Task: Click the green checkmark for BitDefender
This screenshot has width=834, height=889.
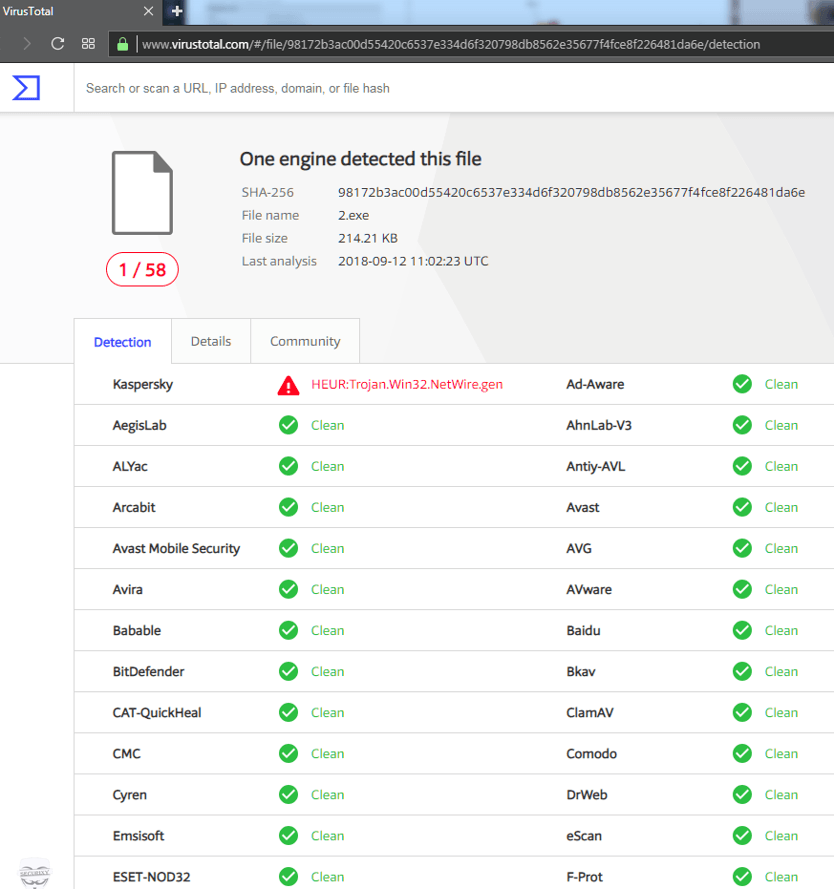Action: tap(289, 671)
